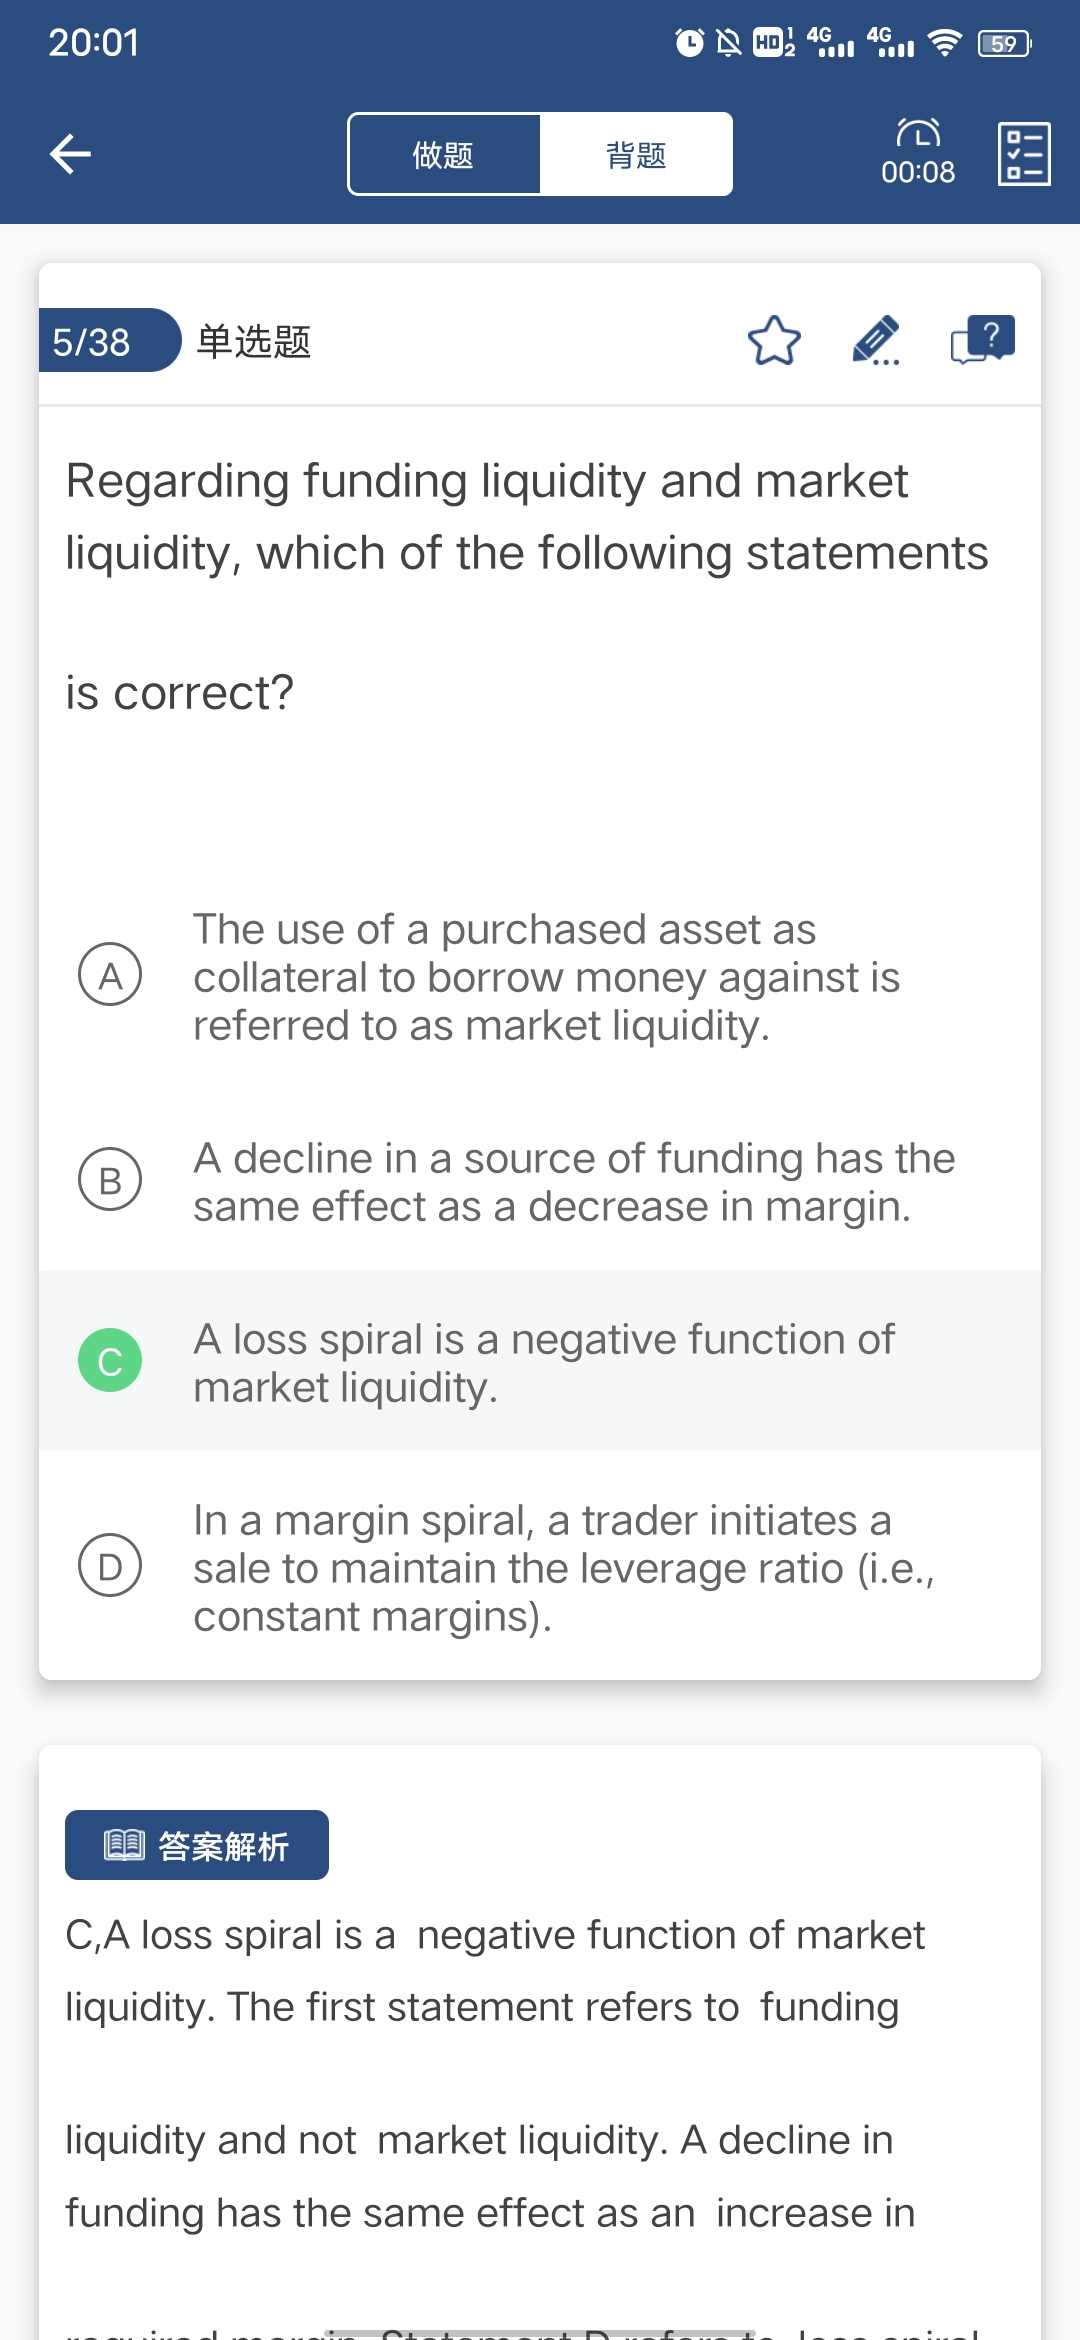1080x2340 pixels.
Task: Tap the loss spiral answer text
Action: [543, 1362]
